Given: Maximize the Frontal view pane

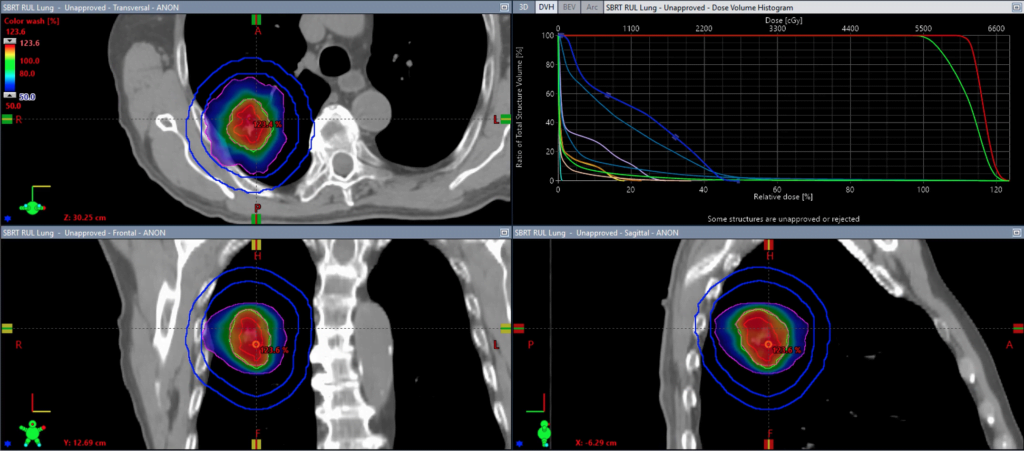Looking at the screenshot, I should point(504,232).
